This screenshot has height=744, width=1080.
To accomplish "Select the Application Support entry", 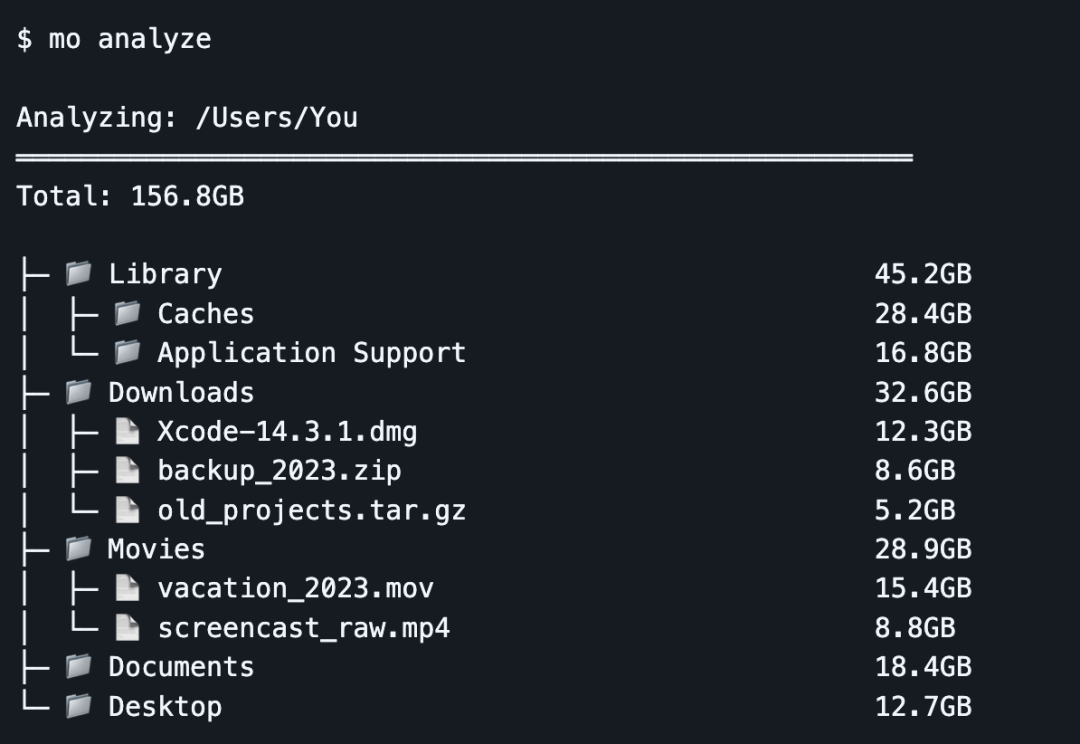I will click(312, 353).
